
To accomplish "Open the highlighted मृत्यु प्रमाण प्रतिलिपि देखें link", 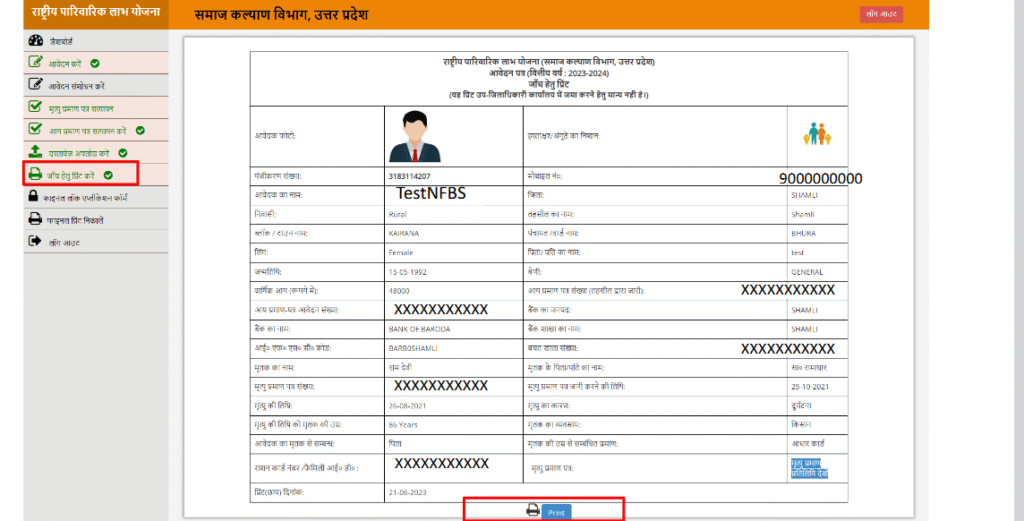I will coord(811,468).
